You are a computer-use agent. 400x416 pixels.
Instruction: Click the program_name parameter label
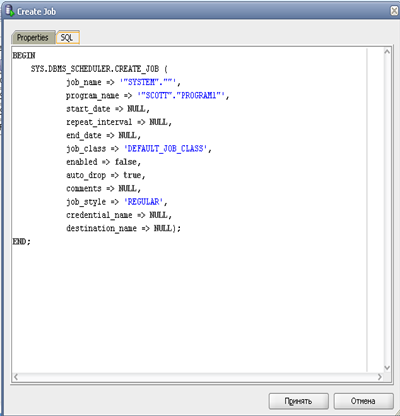92,96
